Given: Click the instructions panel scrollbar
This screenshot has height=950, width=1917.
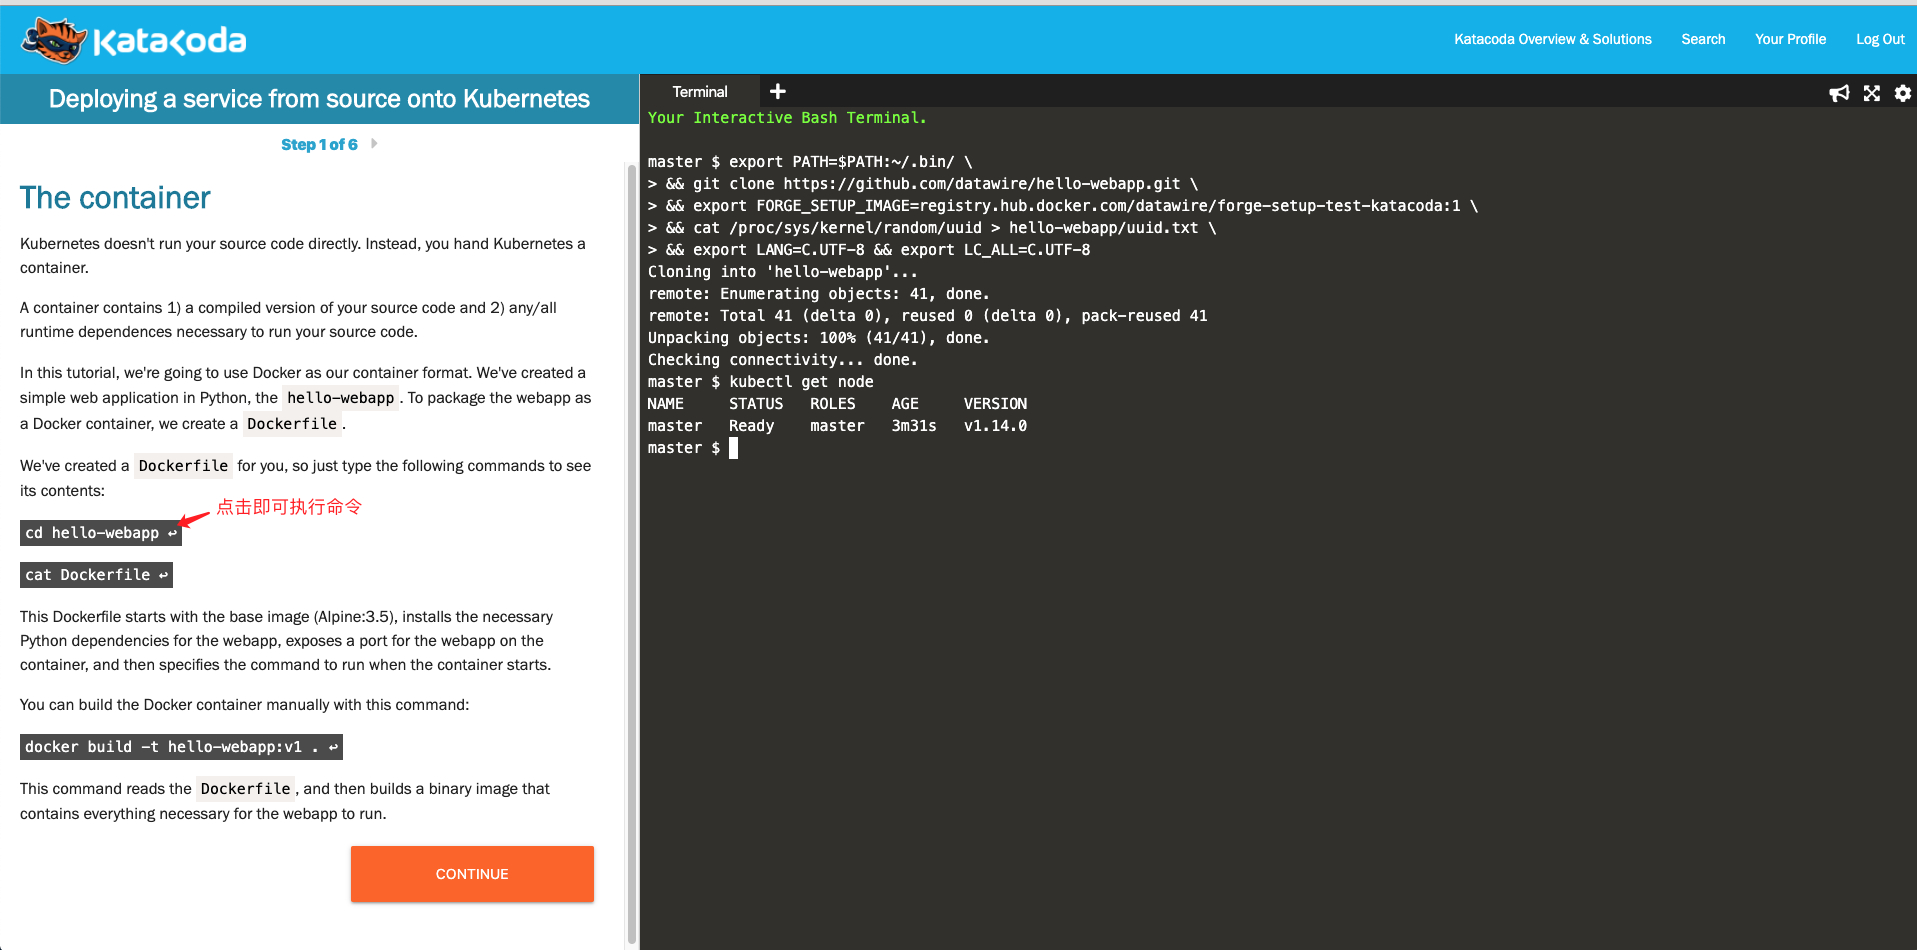Looking at the screenshot, I should click(631, 550).
